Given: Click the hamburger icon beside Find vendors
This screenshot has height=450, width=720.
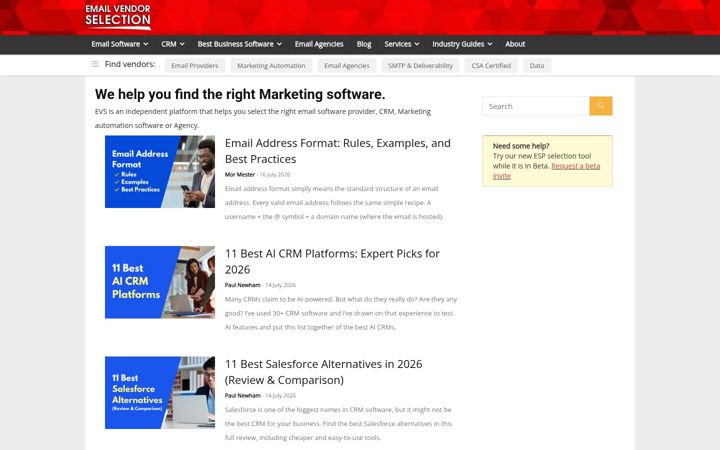Looking at the screenshot, I should click(95, 64).
